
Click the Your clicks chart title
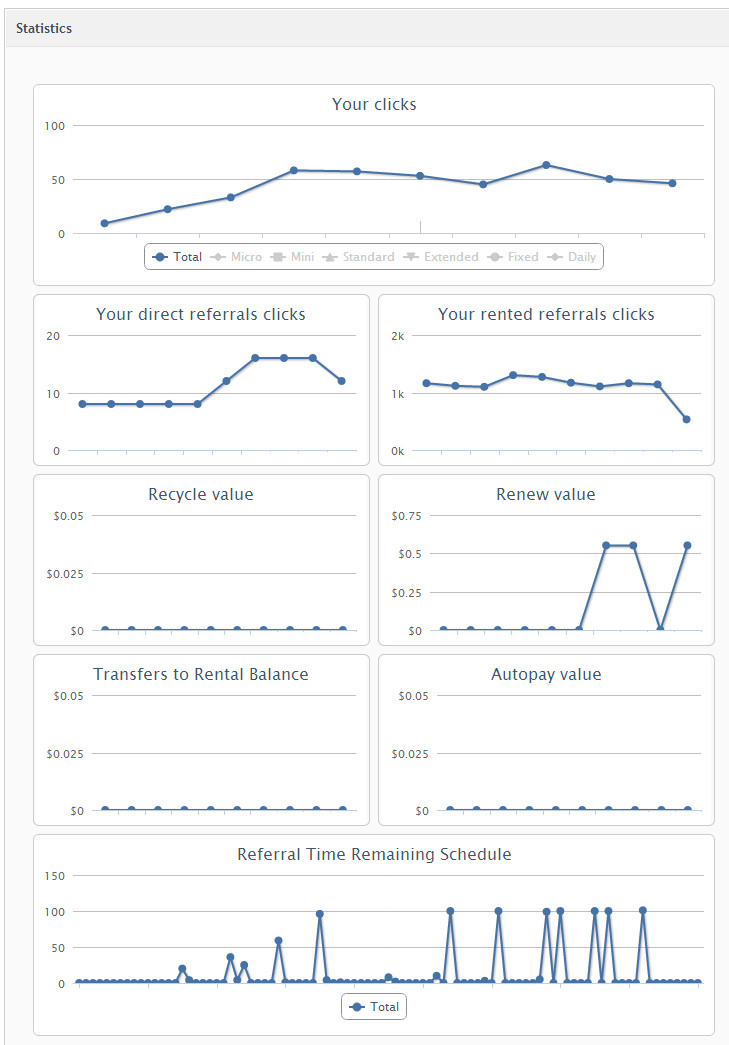(x=374, y=104)
